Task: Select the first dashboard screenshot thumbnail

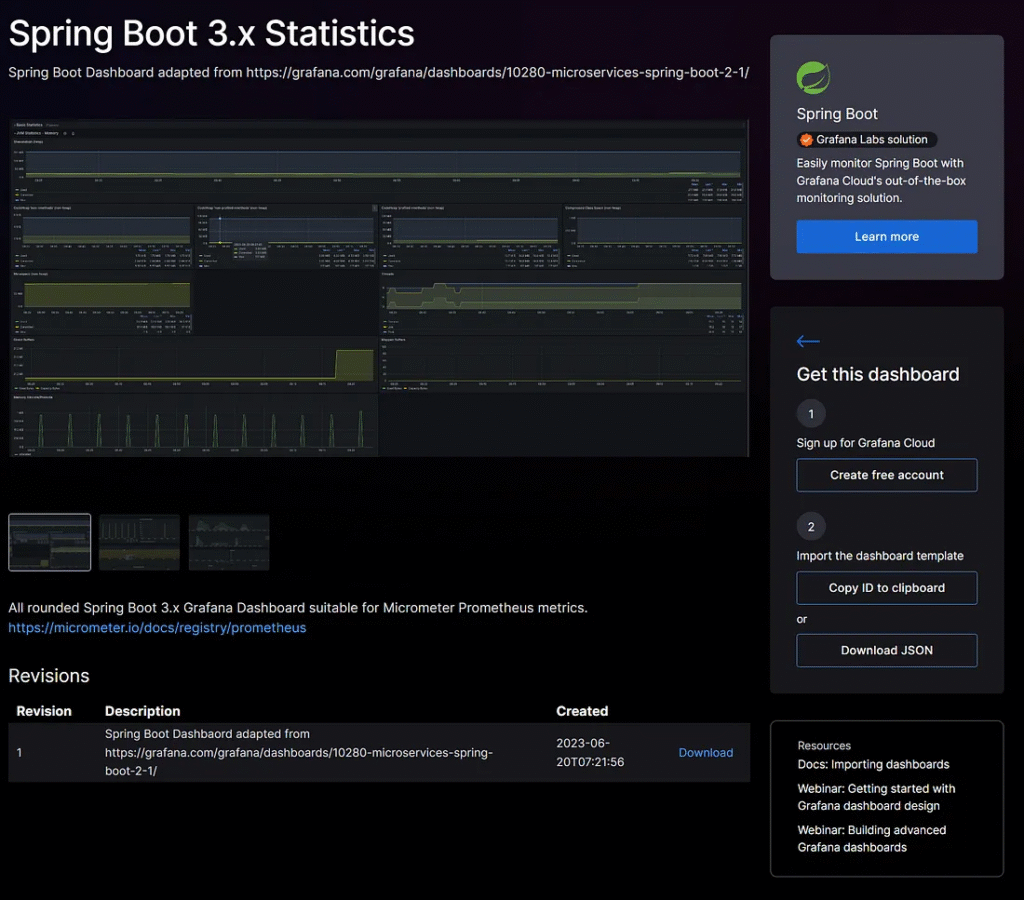Action: [50, 542]
